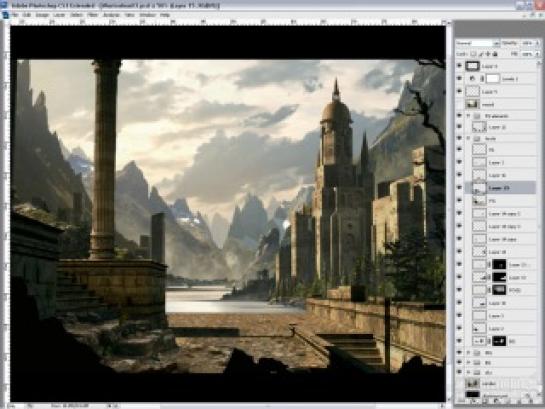The height and width of the screenshot is (409, 545).
Task: Open the Opacity value dropdown arrow
Action: (537, 43)
